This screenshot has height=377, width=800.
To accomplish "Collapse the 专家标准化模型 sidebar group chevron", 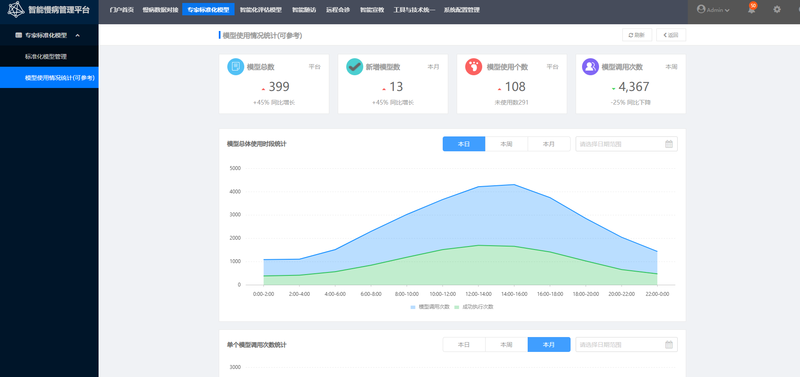I will tap(78, 35).
